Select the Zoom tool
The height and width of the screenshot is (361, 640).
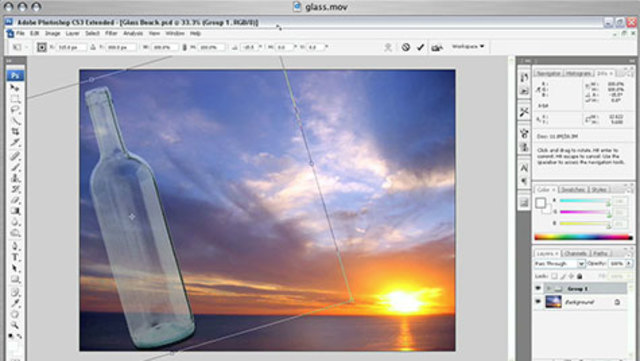pos(15,325)
